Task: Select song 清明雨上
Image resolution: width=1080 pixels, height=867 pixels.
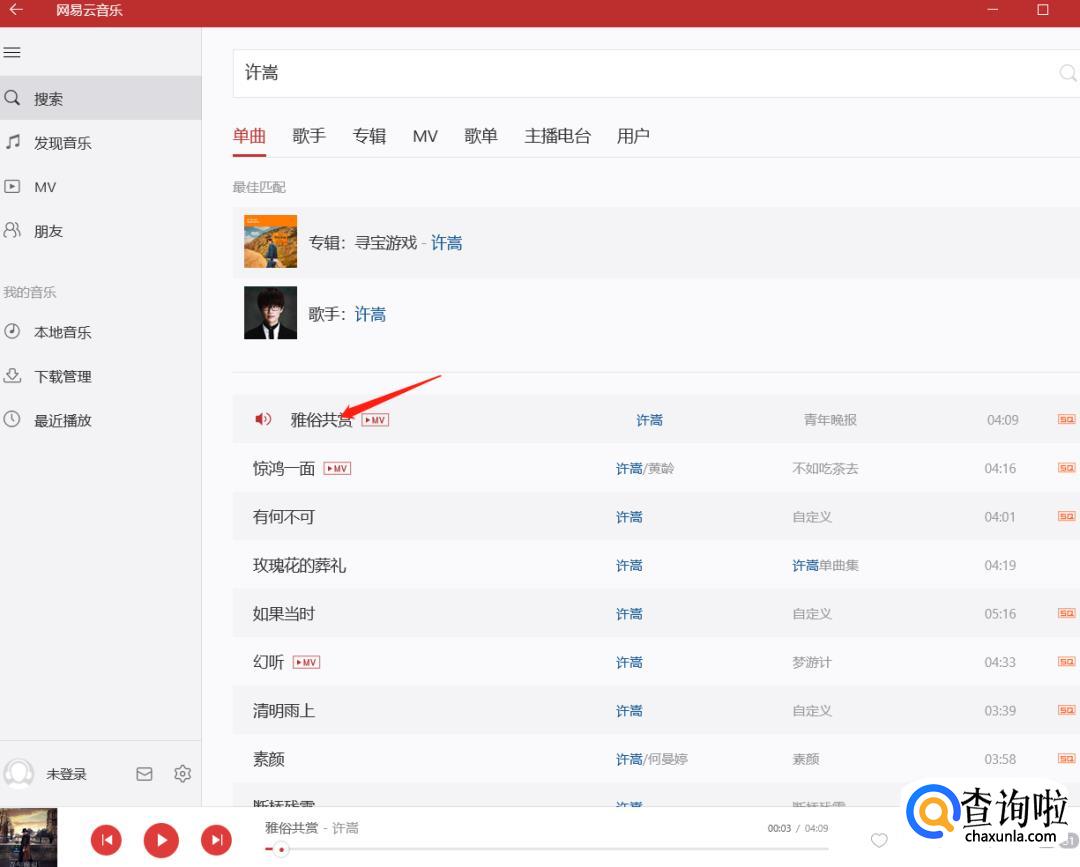Action: [284, 711]
